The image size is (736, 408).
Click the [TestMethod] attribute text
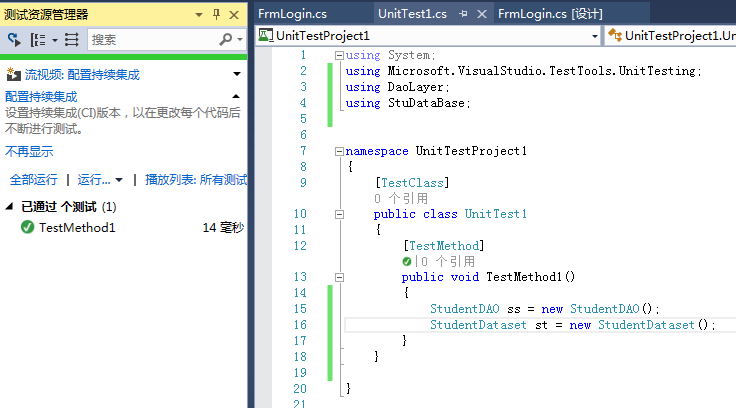[x=443, y=246]
